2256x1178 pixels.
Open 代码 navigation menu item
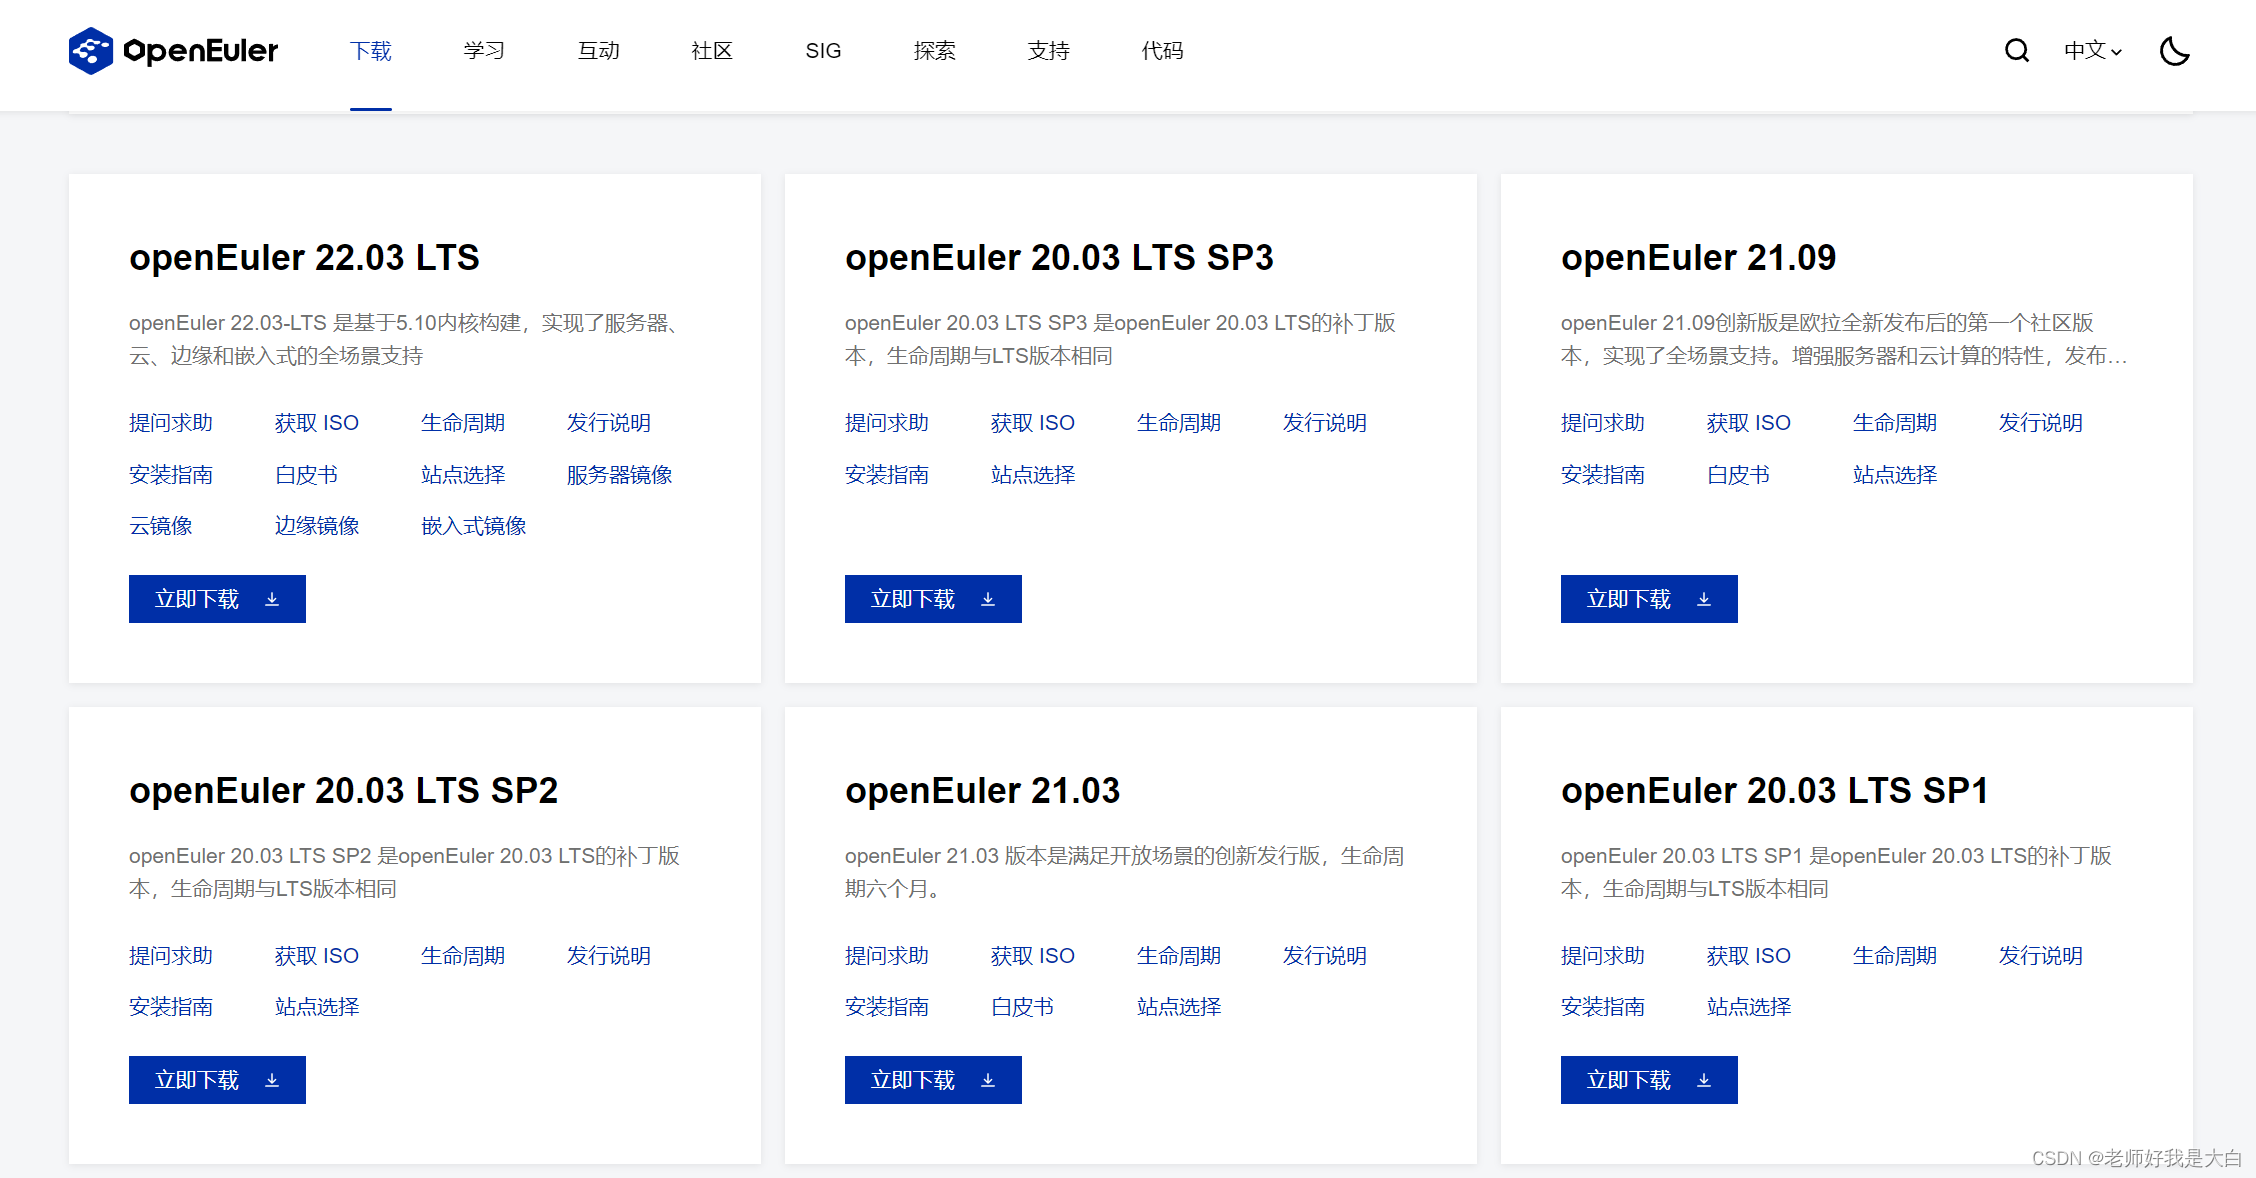point(1162,50)
